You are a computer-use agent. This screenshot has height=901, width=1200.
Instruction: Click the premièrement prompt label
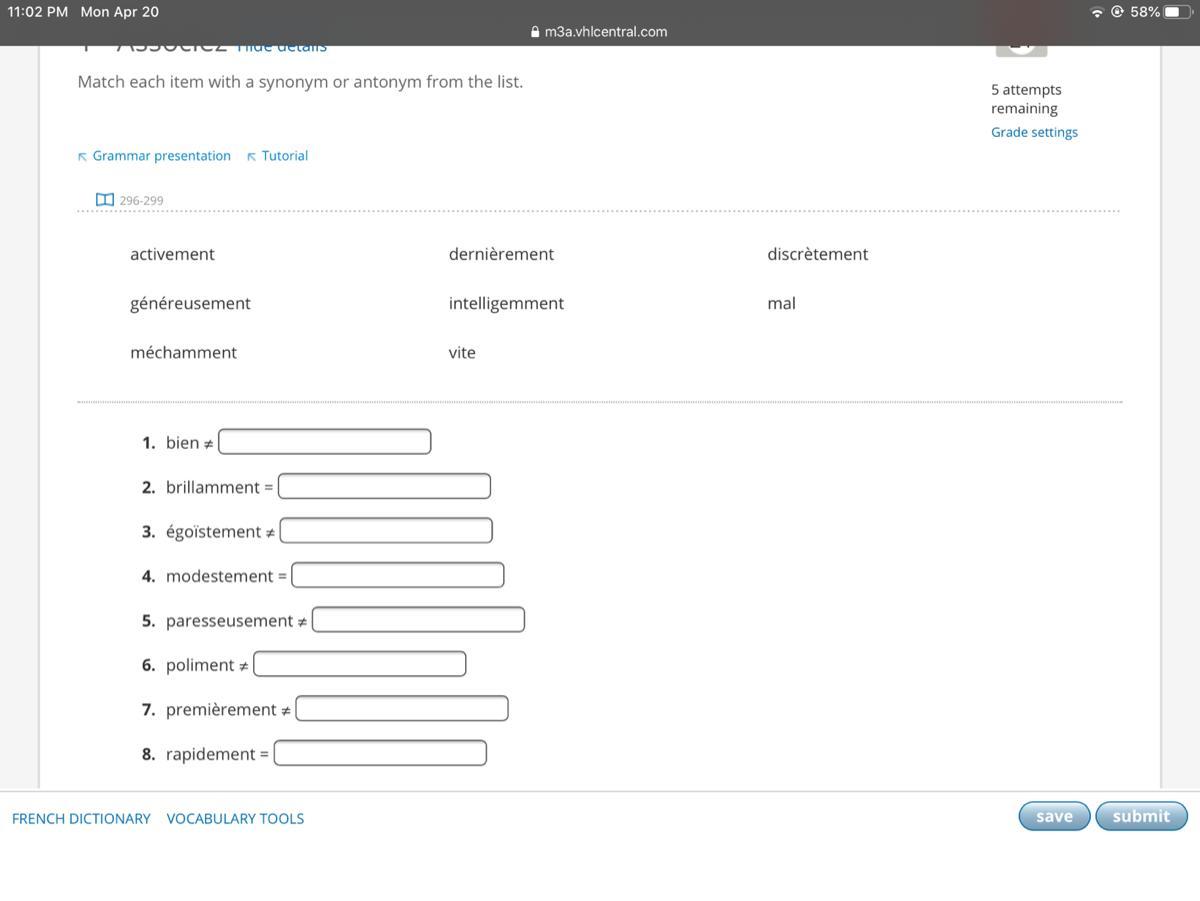coord(221,709)
